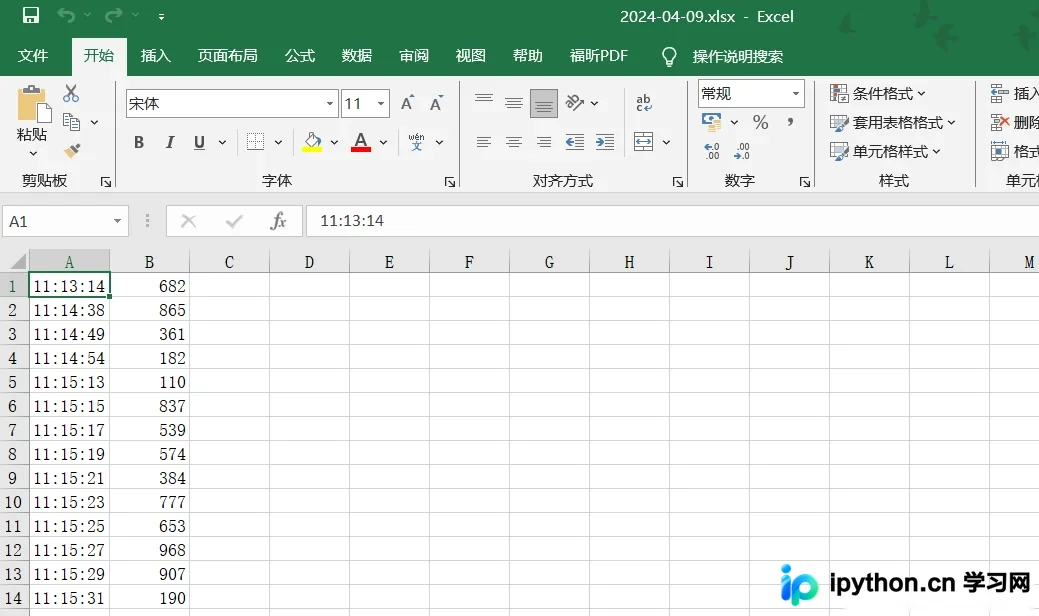
Task: Align cell text to middle
Action: 514,103
